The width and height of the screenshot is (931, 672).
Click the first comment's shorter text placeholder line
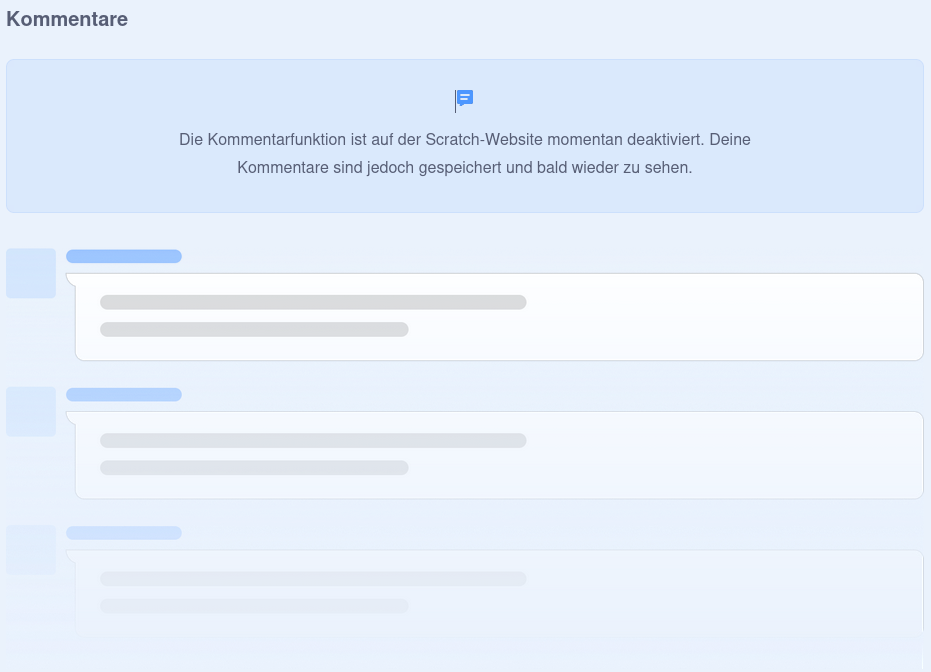tap(254, 330)
